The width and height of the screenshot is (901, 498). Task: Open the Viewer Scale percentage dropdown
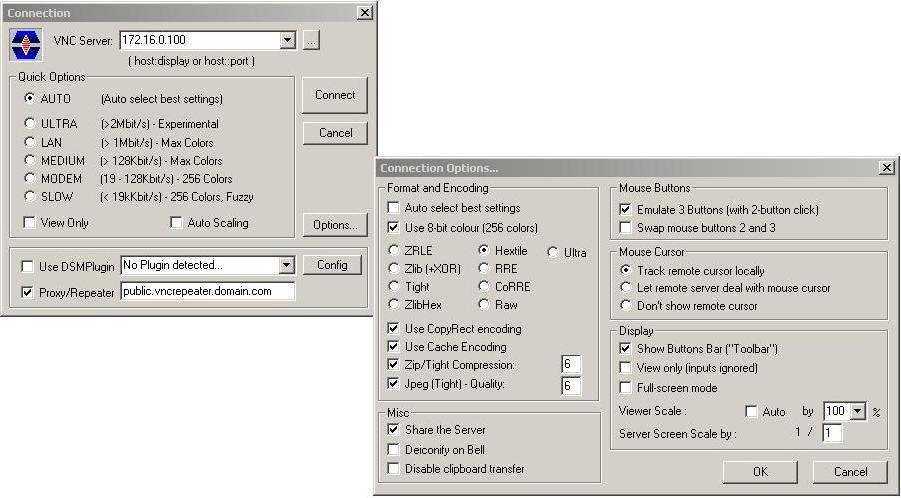coord(857,411)
